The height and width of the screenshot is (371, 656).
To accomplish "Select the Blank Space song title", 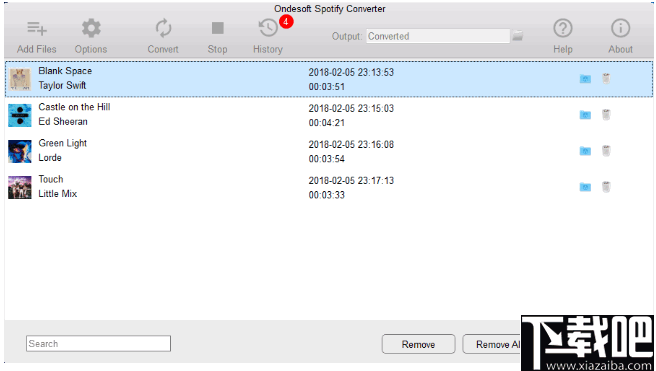I will pyautogui.click(x=65, y=71).
